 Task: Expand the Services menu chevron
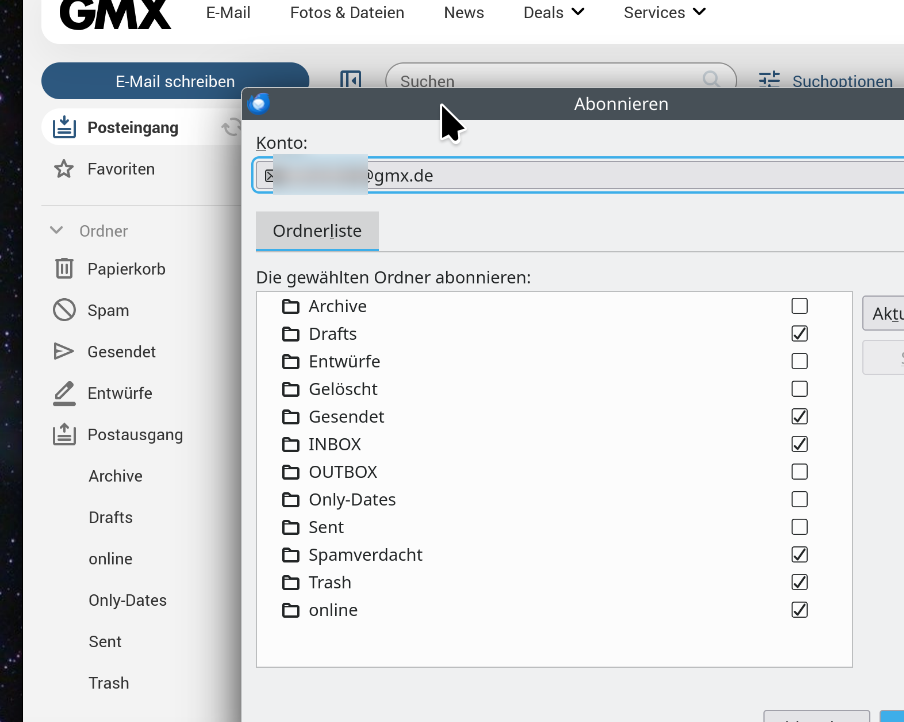(699, 12)
